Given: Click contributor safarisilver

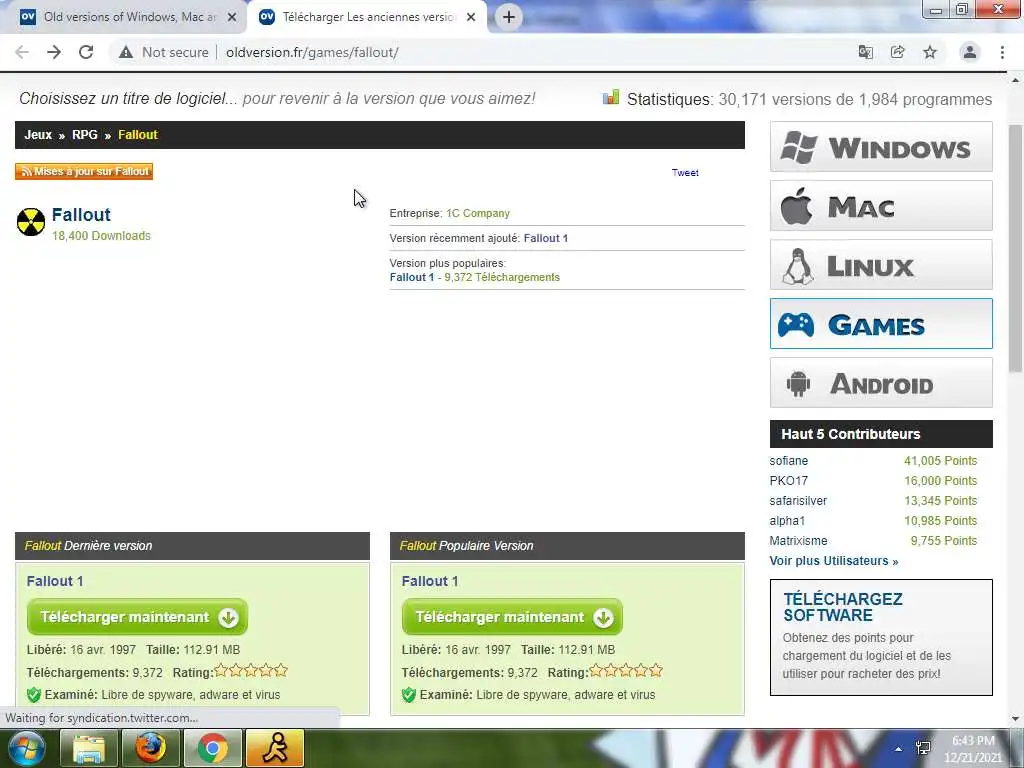Looking at the screenshot, I should (798, 501).
